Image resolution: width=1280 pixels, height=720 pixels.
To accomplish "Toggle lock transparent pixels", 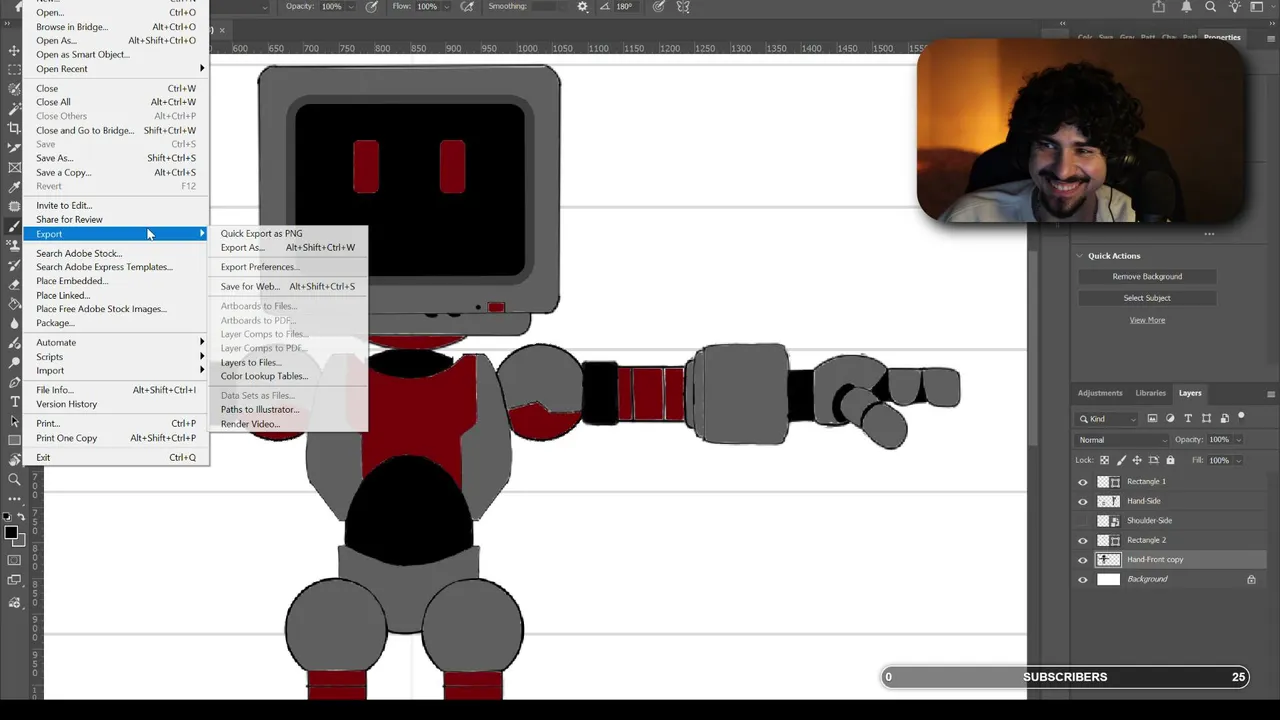I will point(1104,460).
